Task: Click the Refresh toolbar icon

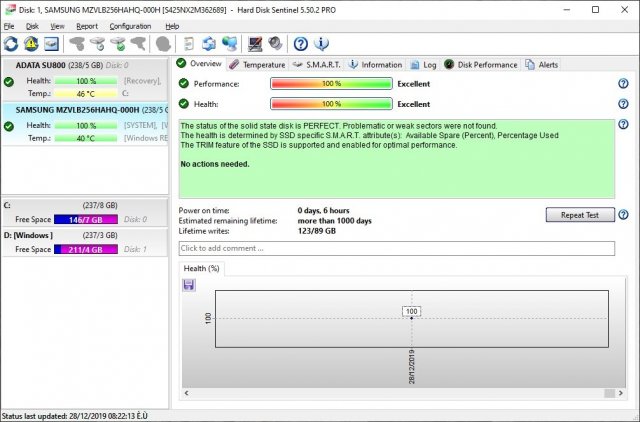Action: [11, 44]
